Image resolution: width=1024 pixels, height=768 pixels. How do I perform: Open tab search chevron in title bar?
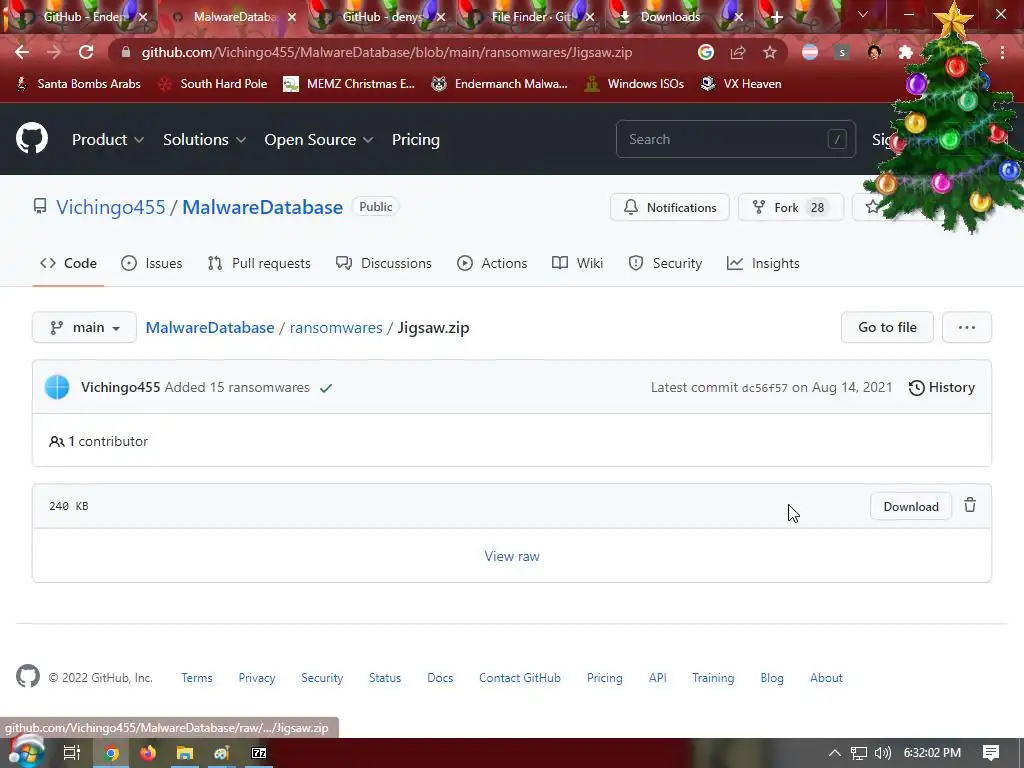tap(863, 14)
